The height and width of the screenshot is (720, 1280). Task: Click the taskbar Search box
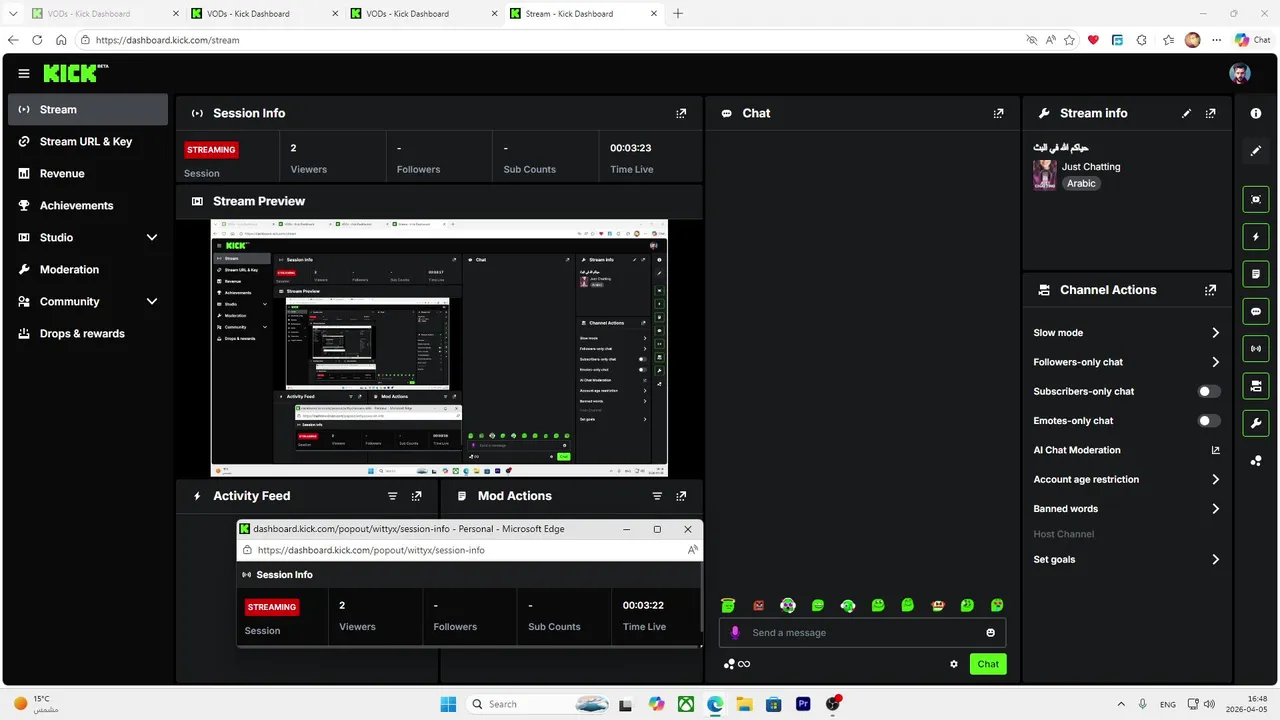coord(540,704)
